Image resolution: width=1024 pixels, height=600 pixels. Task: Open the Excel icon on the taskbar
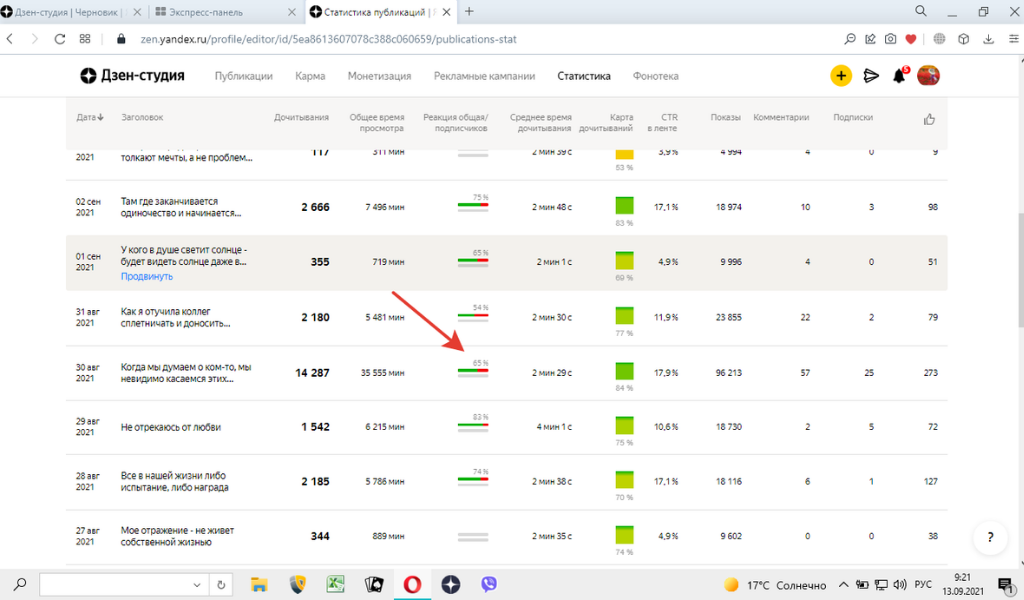pyautogui.click(x=336, y=584)
